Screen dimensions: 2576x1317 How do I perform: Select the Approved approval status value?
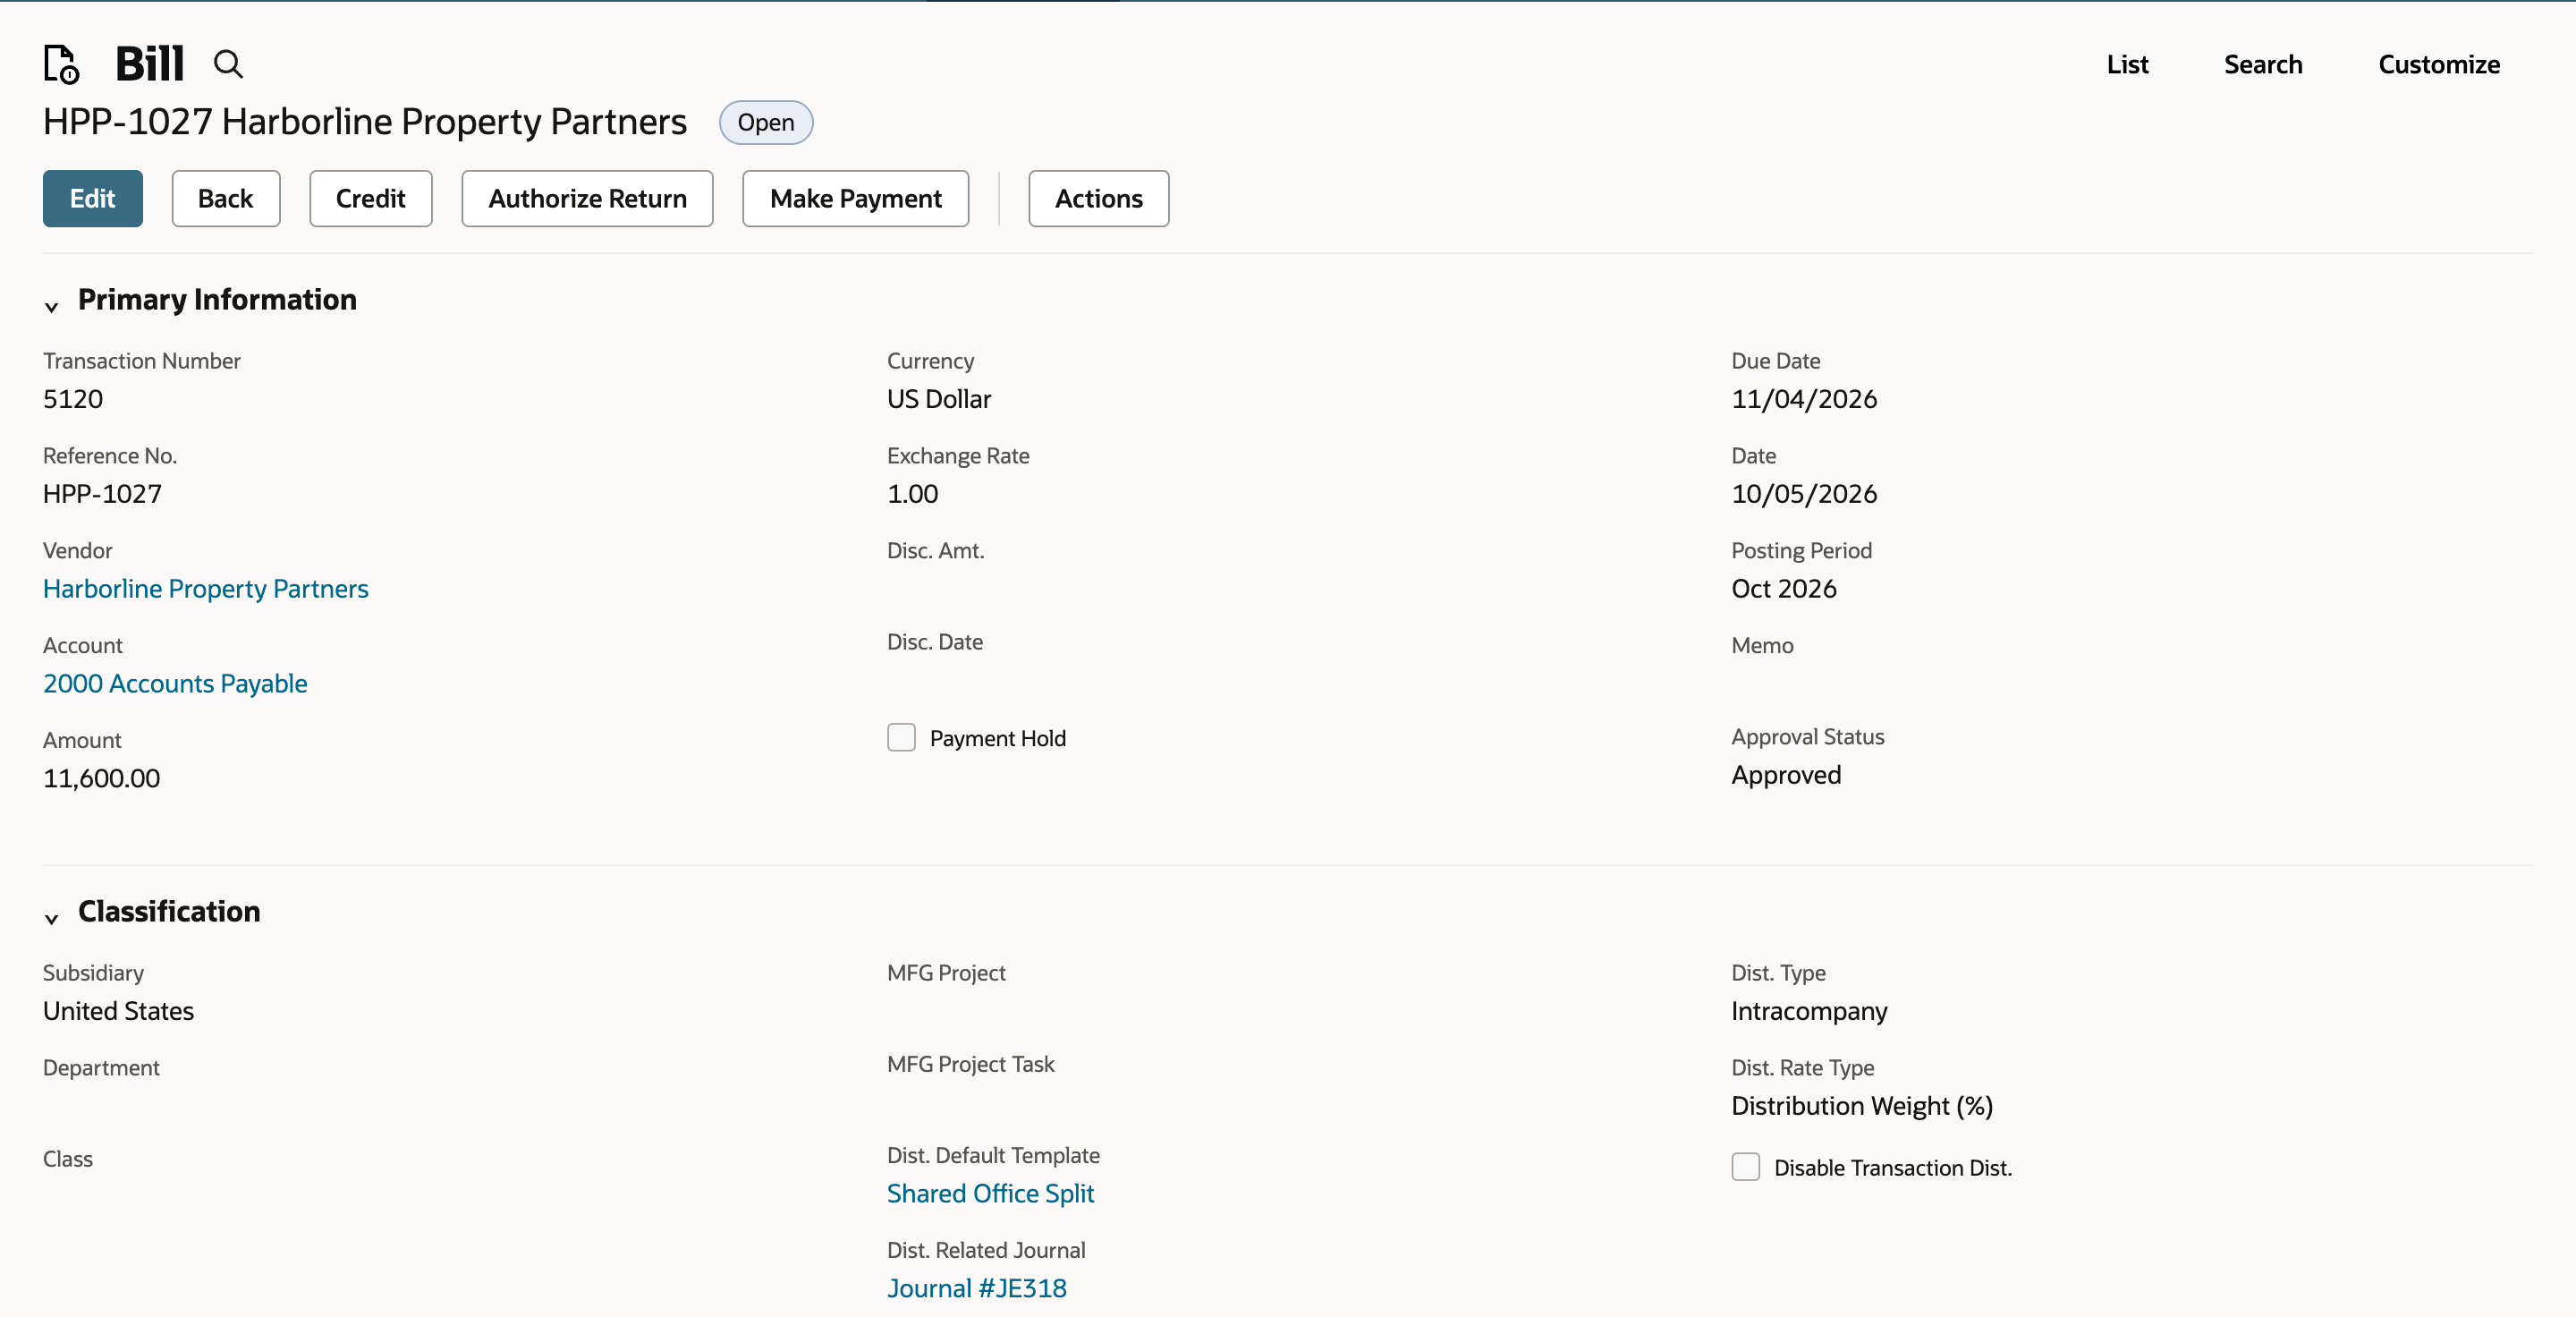click(1786, 775)
